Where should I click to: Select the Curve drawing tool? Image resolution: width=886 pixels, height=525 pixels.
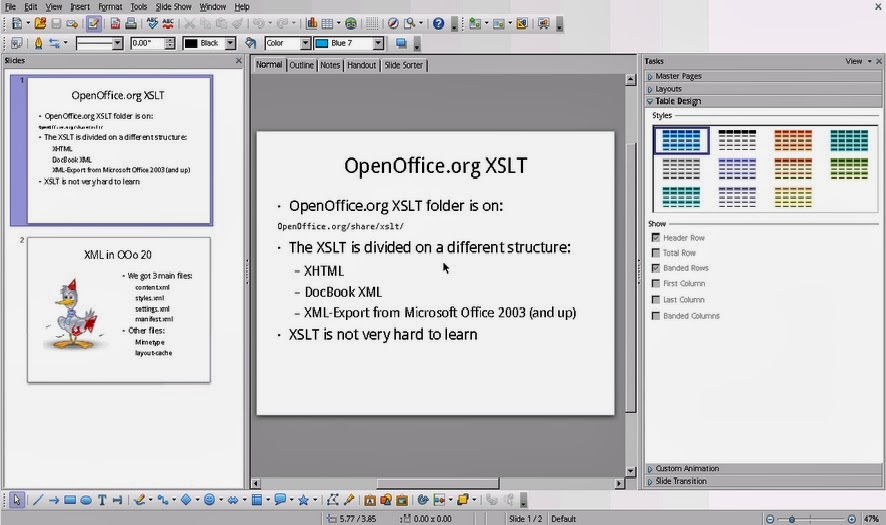click(x=140, y=500)
